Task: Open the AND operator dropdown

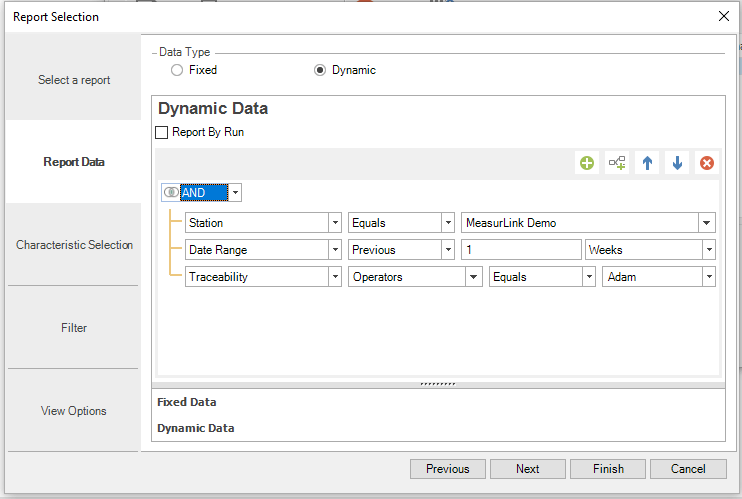Action: coord(235,193)
